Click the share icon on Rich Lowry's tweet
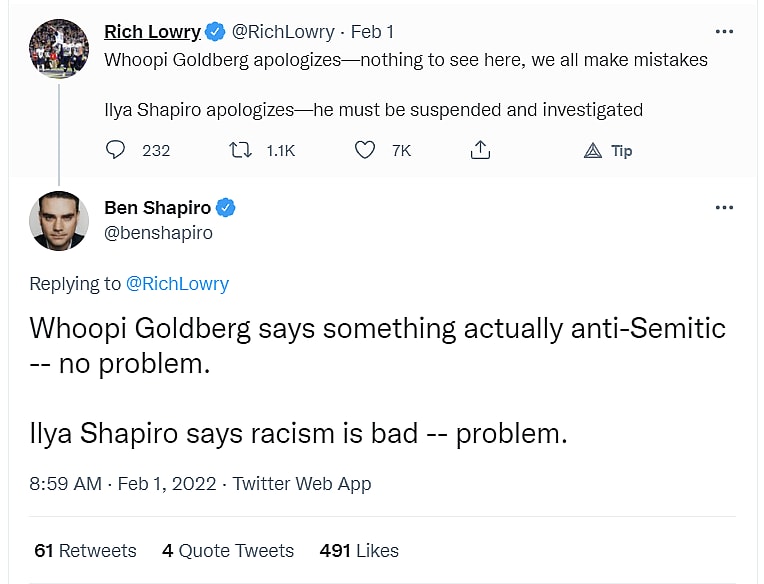This screenshot has width=764, height=584. coord(480,150)
